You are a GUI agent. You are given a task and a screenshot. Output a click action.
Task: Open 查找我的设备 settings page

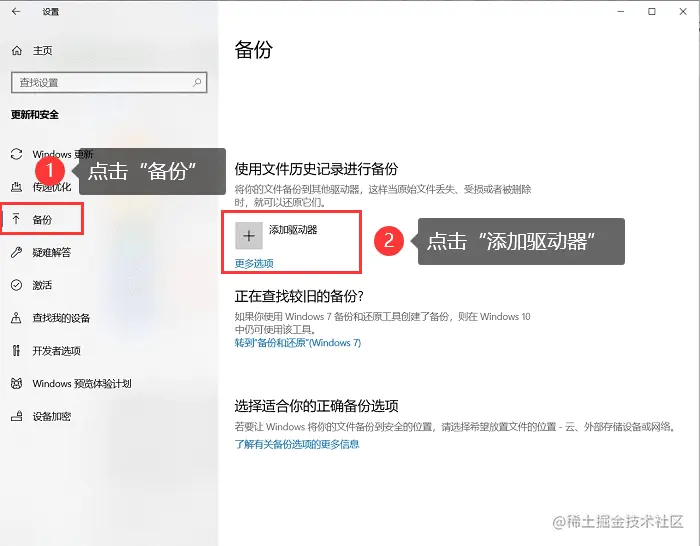(x=61, y=318)
